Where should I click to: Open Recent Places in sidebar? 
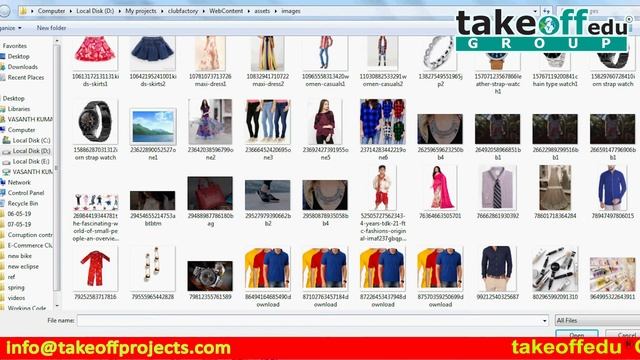coord(25,78)
